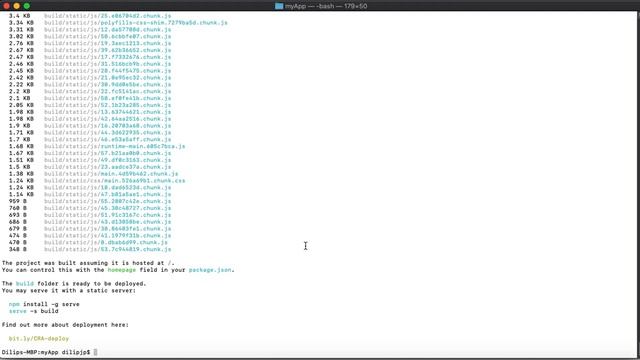Click the 3.02 KB file size entry
Viewport: 640px width, 360px height.
tap(21, 36)
